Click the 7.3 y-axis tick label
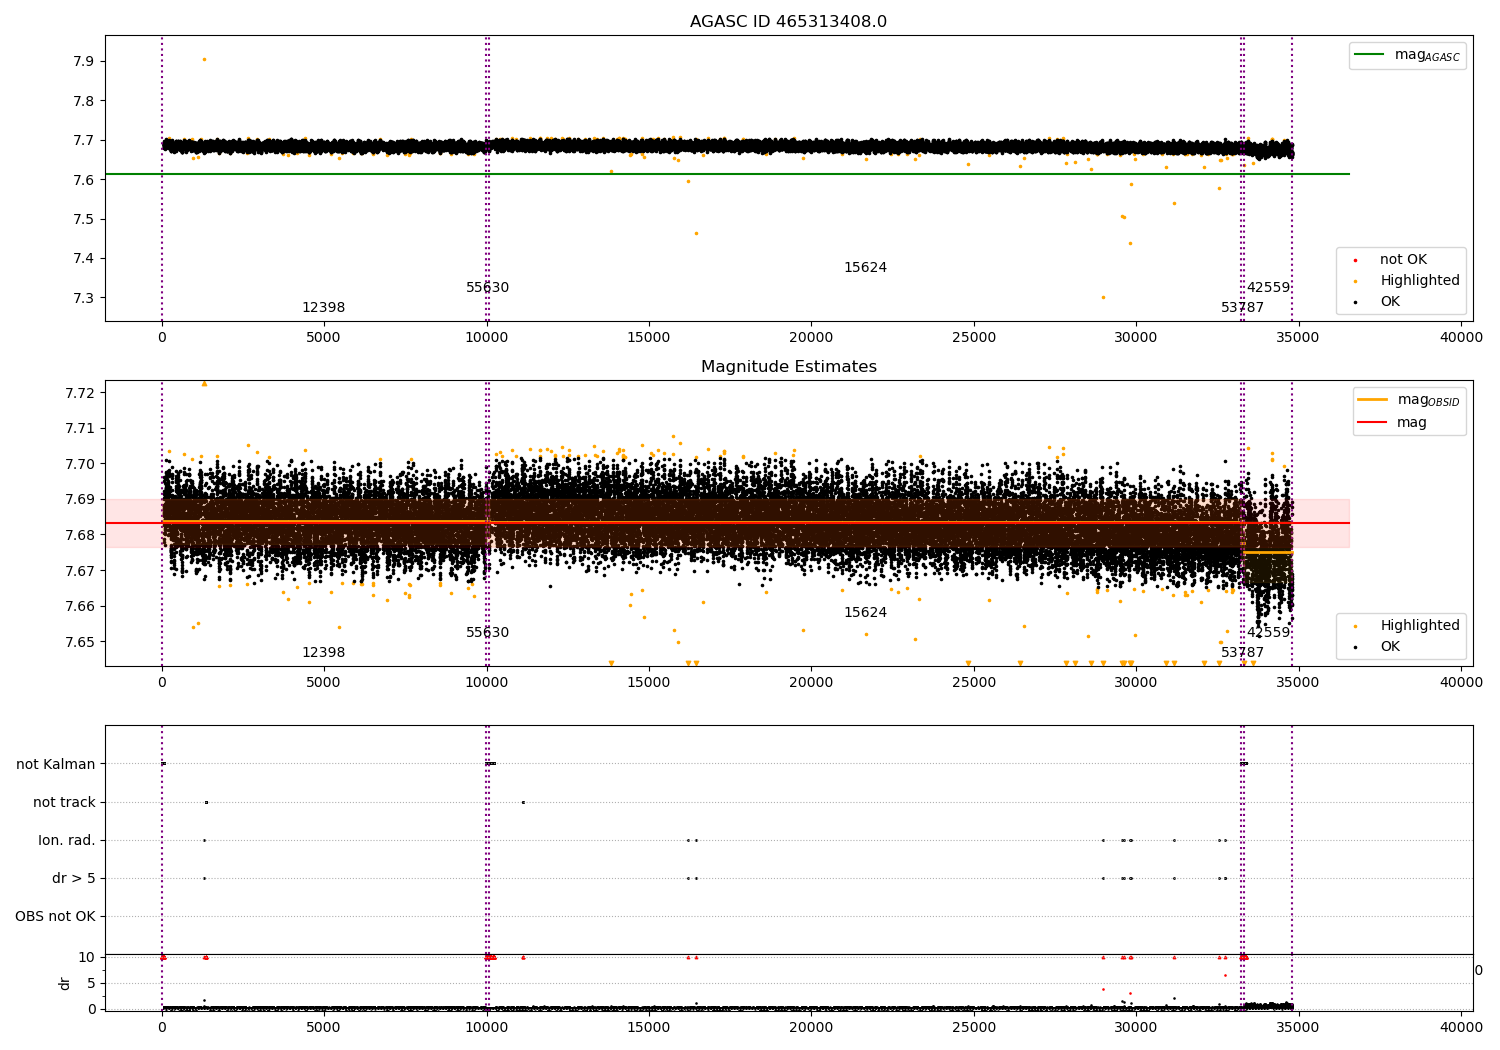1500x1050 pixels. pyautogui.click(x=84, y=299)
